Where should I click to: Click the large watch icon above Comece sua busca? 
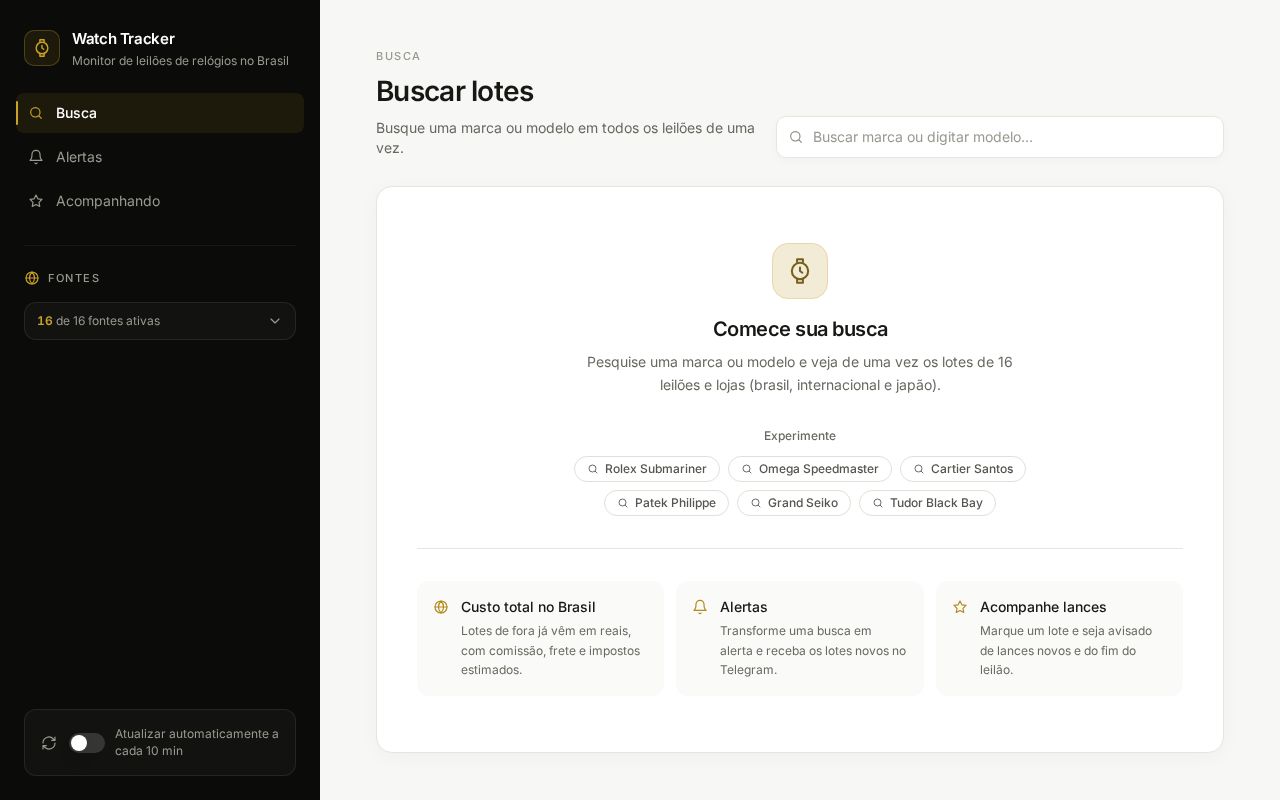pyautogui.click(x=800, y=271)
